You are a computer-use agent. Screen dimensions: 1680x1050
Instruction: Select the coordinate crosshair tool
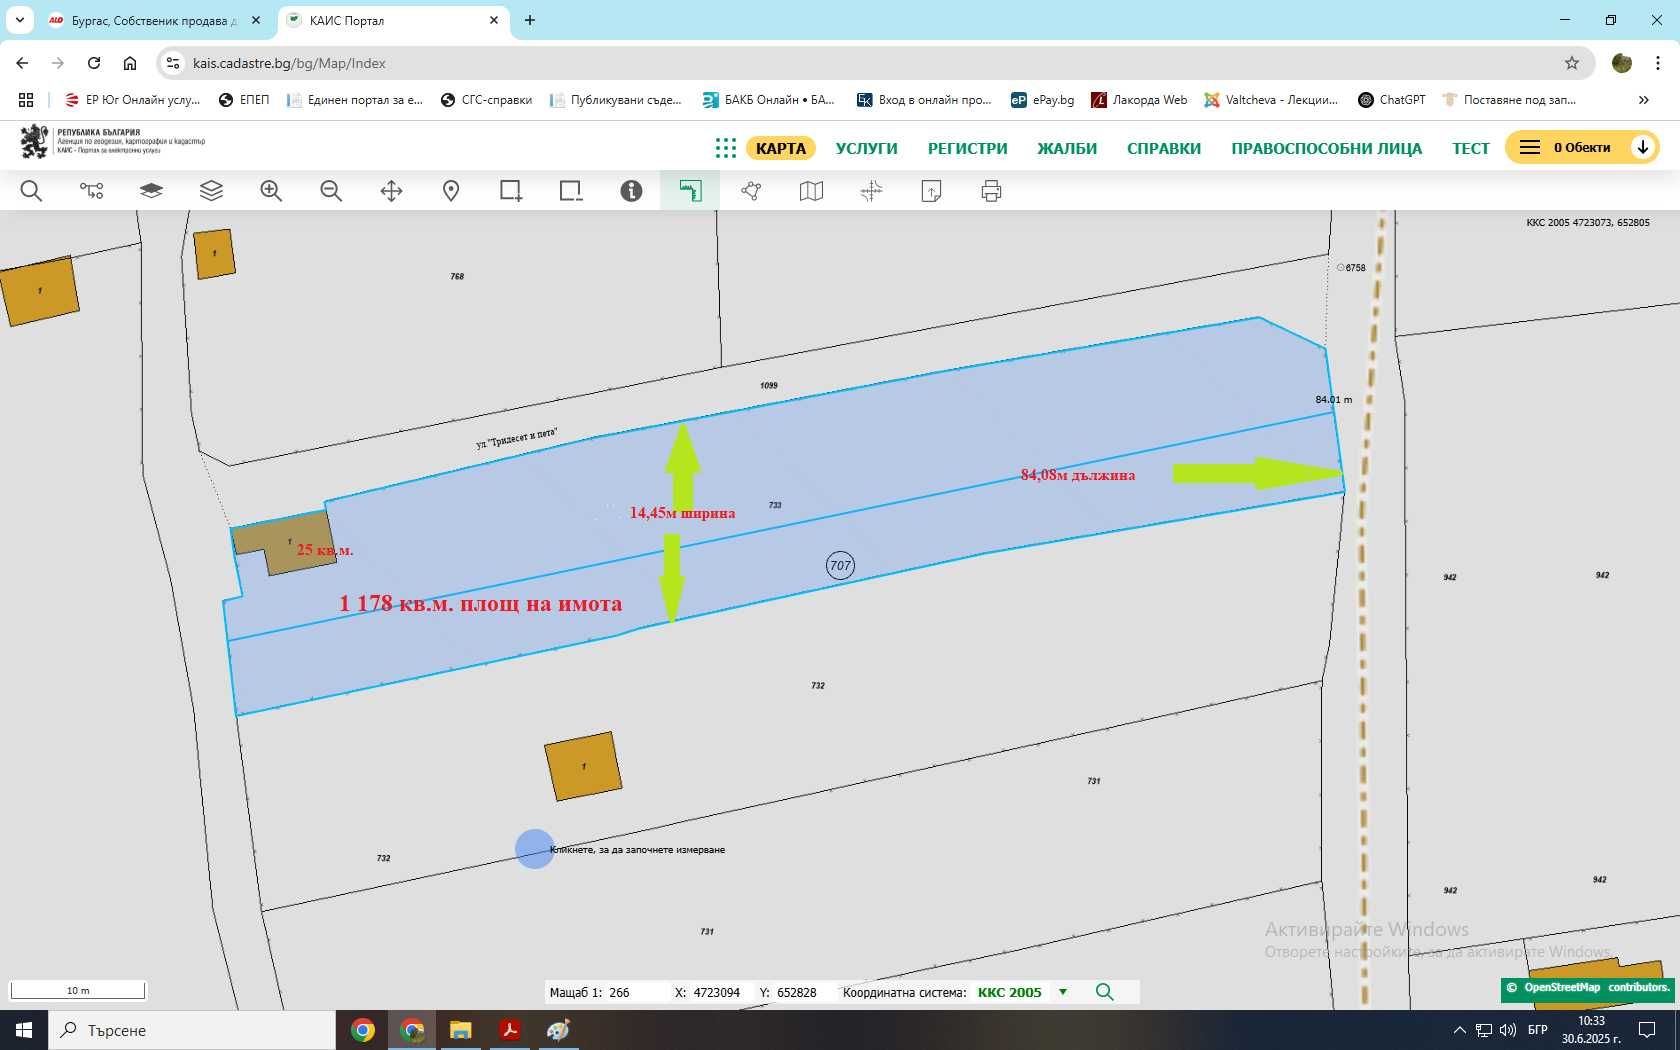pyautogui.click(x=871, y=191)
